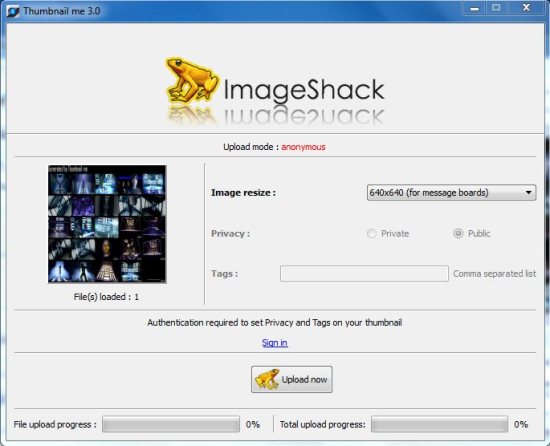Select the Public privacy radio button
This screenshot has height=446, width=550.
click(458, 233)
